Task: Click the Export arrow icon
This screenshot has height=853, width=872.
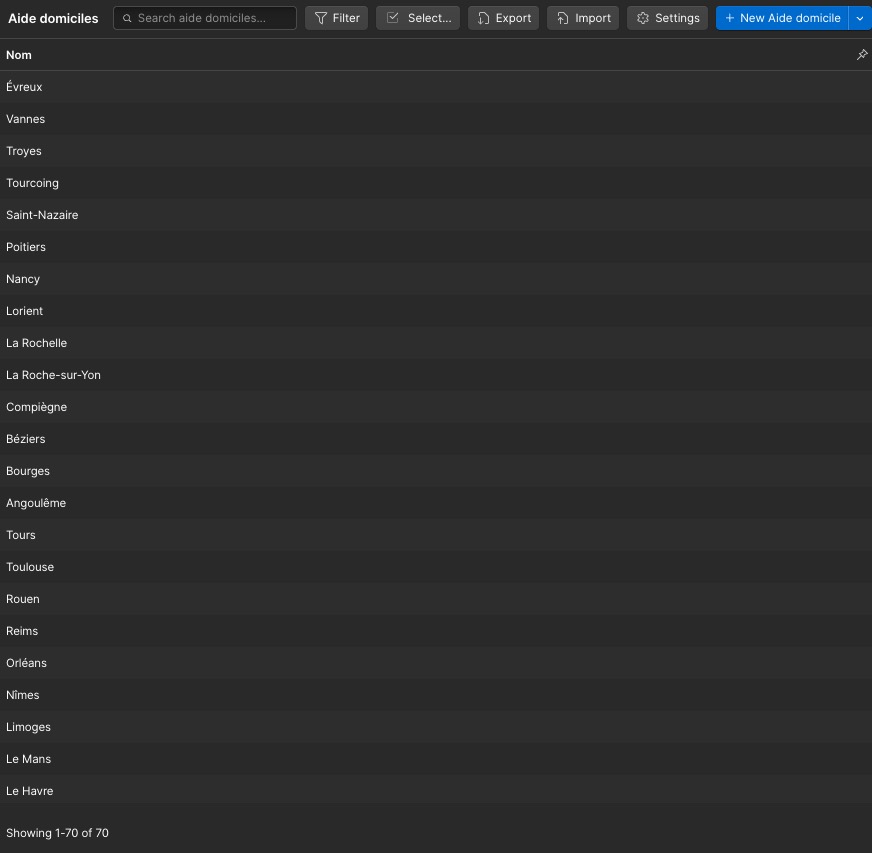Action: pos(484,18)
